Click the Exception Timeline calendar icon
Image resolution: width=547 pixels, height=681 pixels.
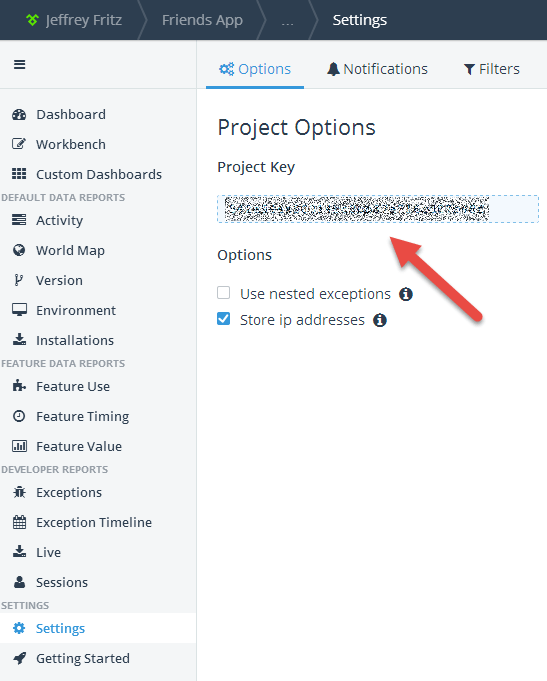pyautogui.click(x=19, y=522)
